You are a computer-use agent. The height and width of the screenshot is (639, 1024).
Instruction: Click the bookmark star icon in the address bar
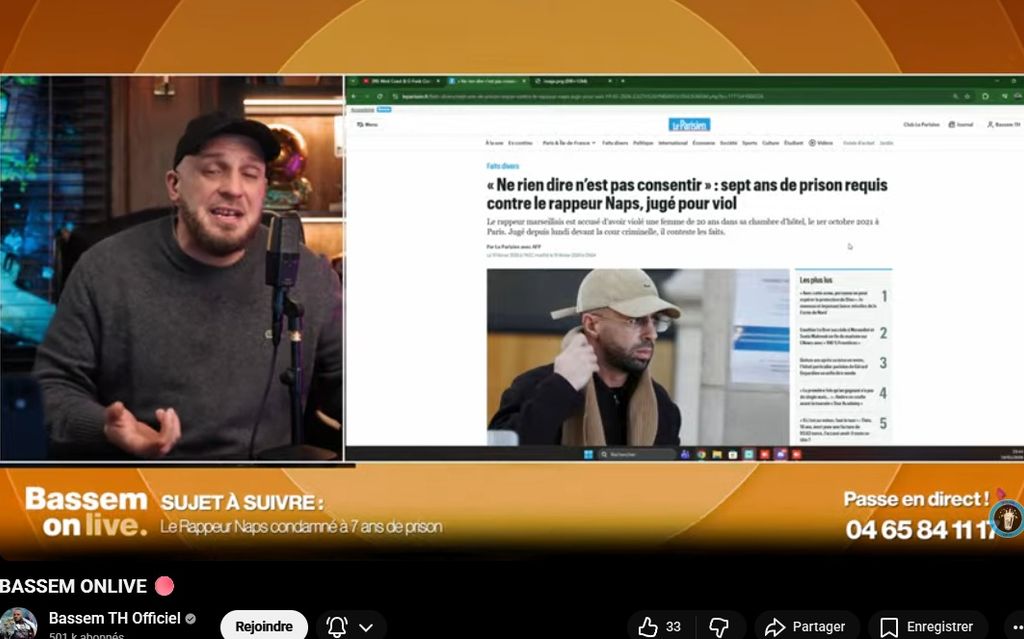pyautogui.click(x=967, y=96)
